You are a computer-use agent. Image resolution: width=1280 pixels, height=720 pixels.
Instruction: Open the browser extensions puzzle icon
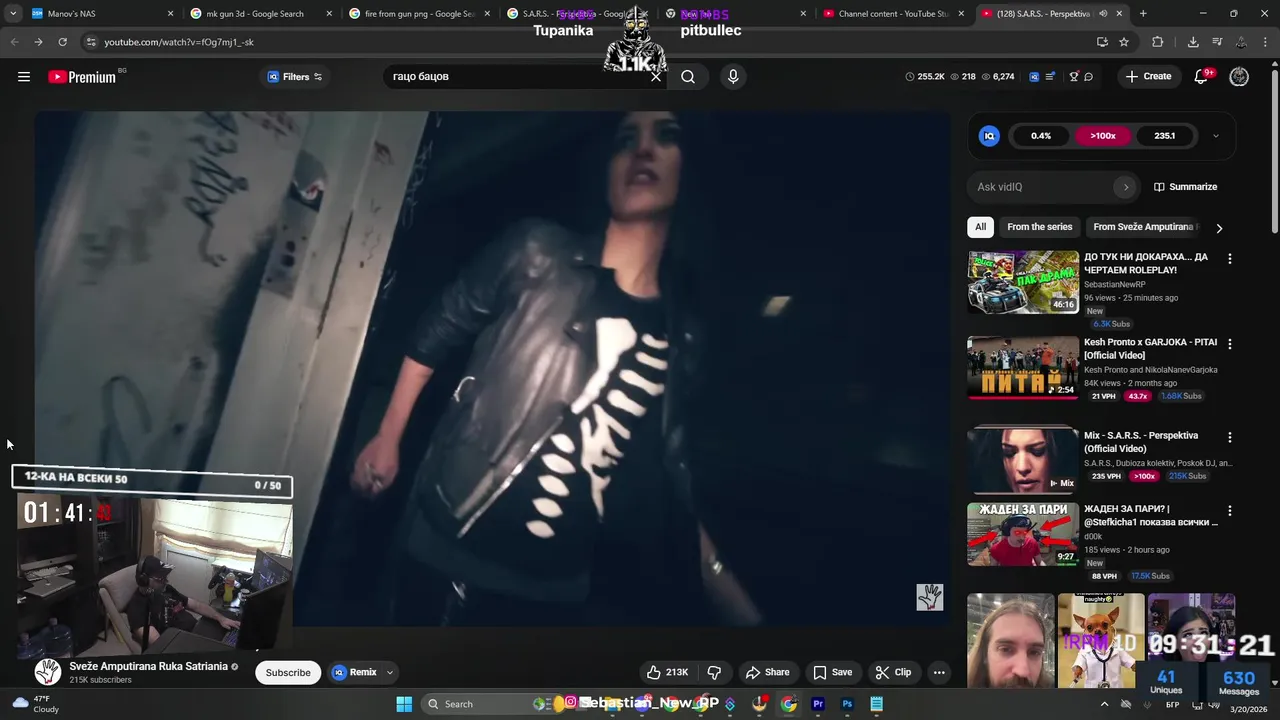[1158, 42]
